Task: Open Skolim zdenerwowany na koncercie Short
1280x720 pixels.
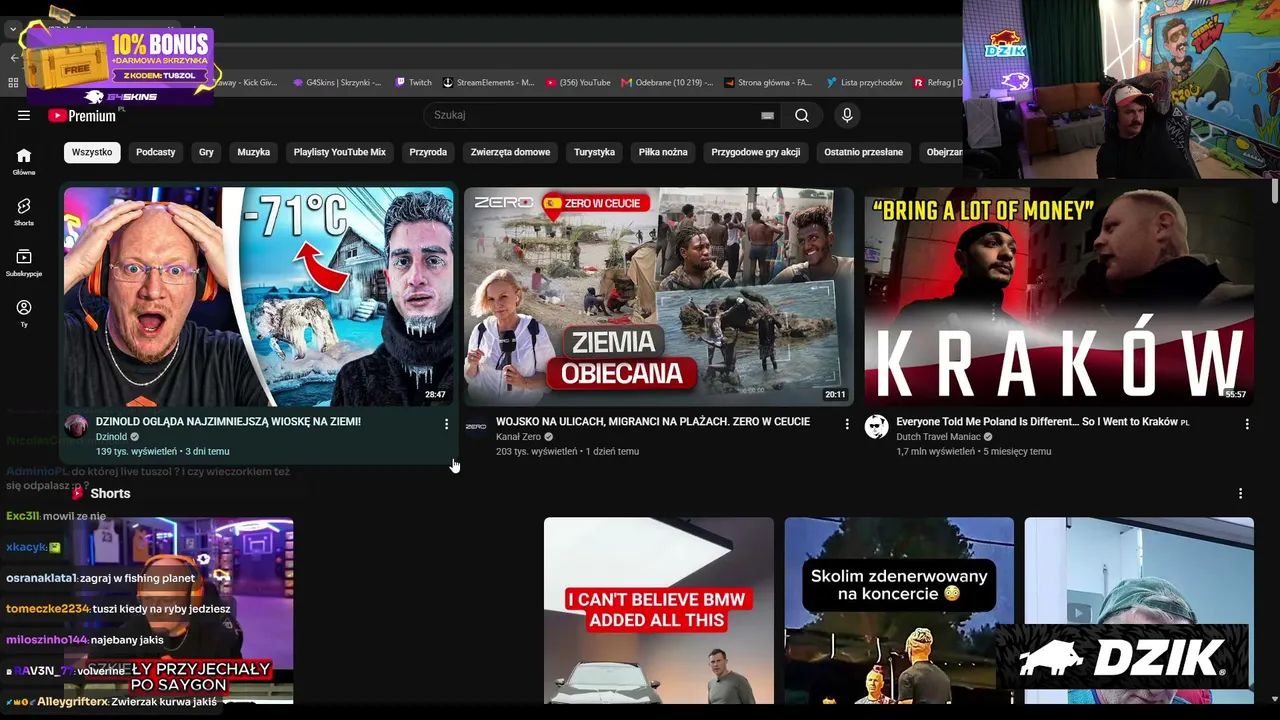Action: (899, 610)
